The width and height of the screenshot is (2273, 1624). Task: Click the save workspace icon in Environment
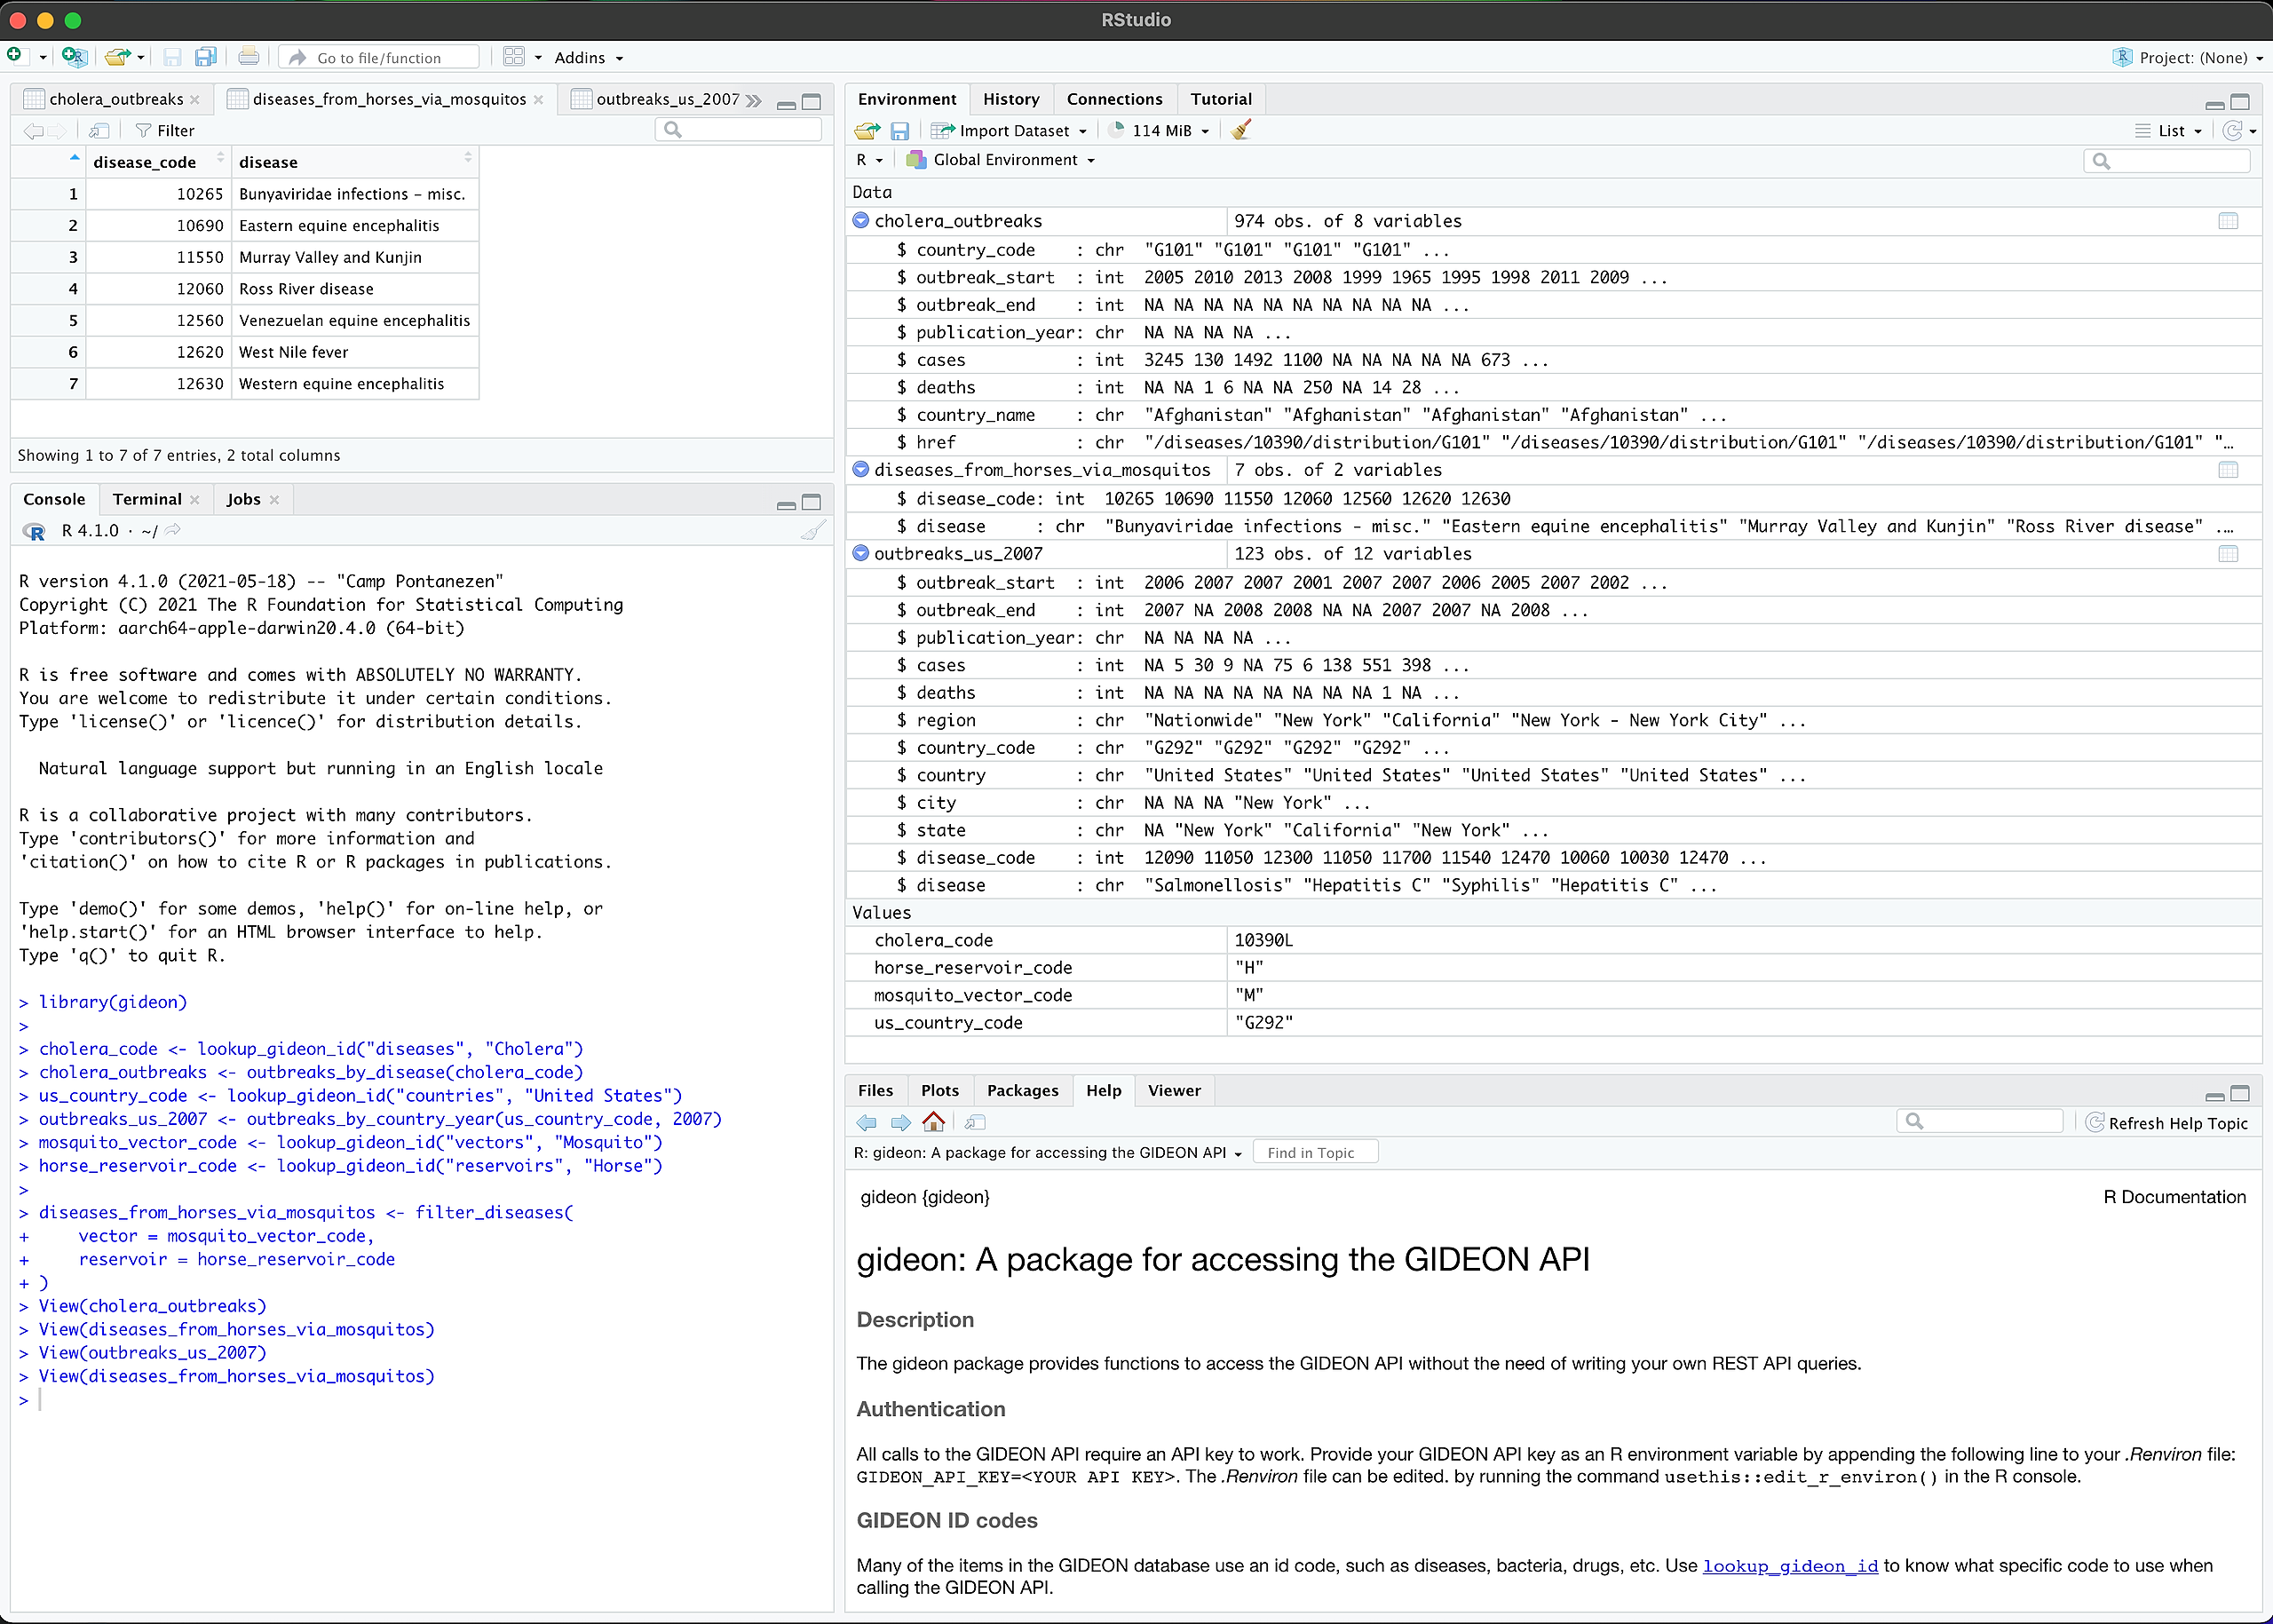coord(900,131)
